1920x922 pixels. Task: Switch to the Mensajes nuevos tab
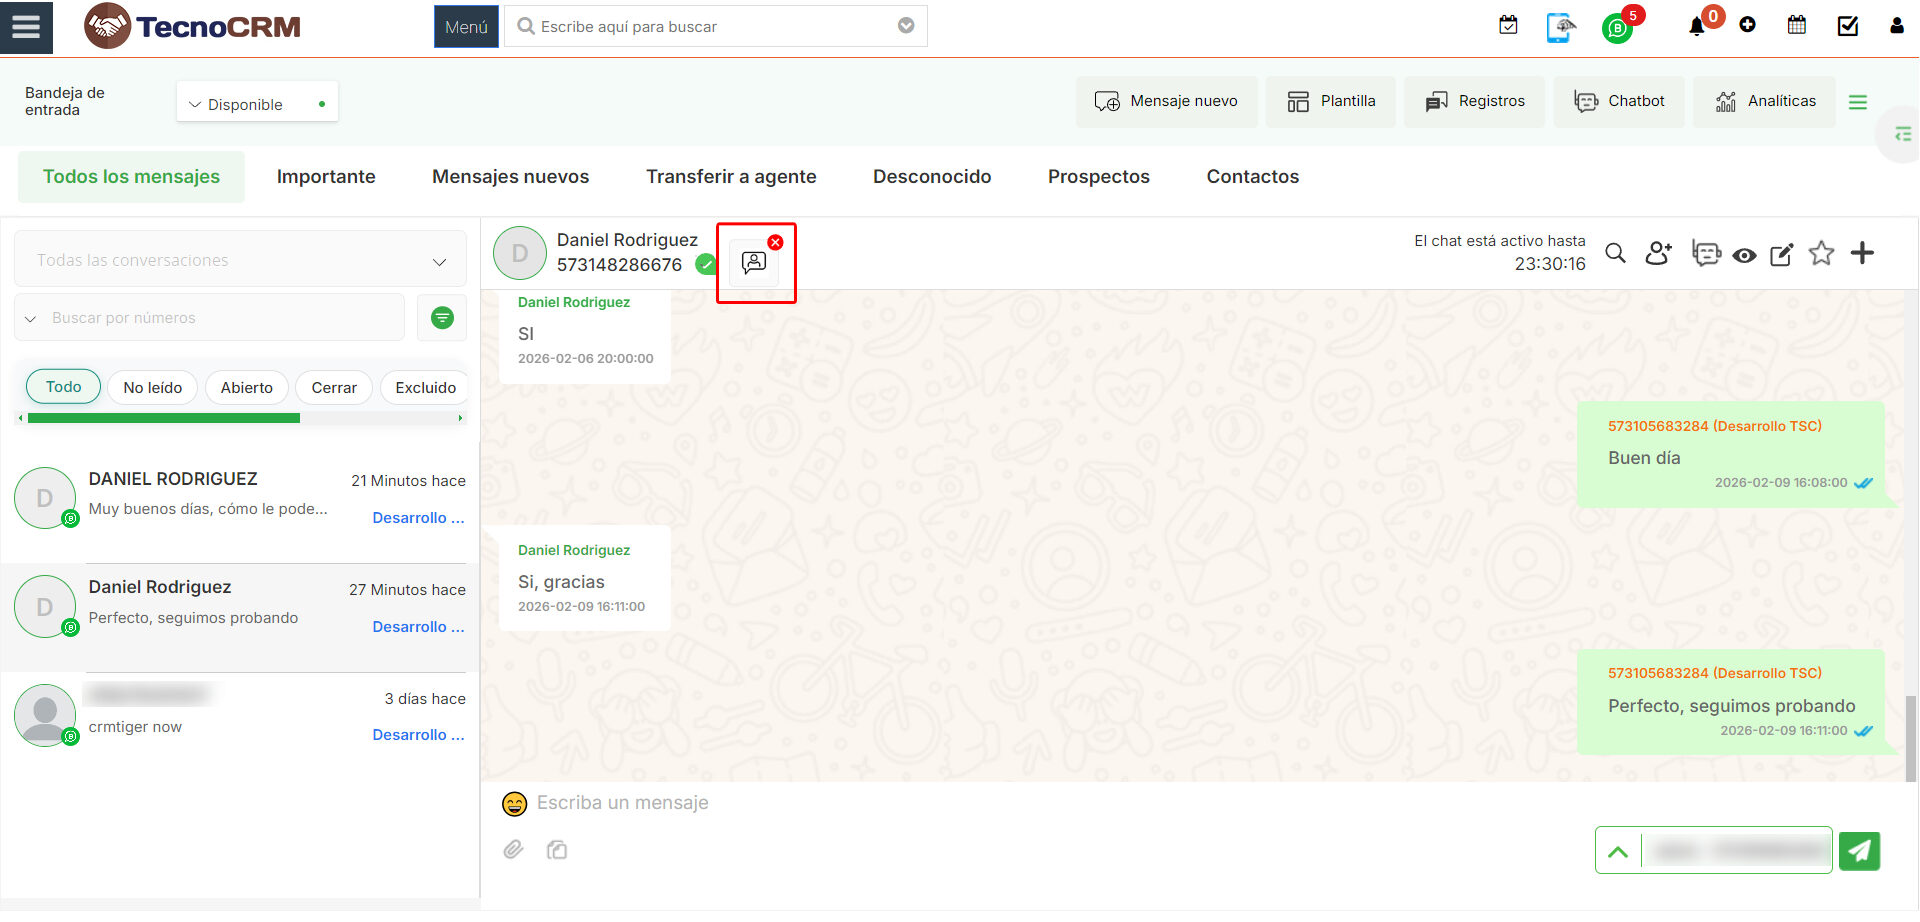(x=510, y=177)
